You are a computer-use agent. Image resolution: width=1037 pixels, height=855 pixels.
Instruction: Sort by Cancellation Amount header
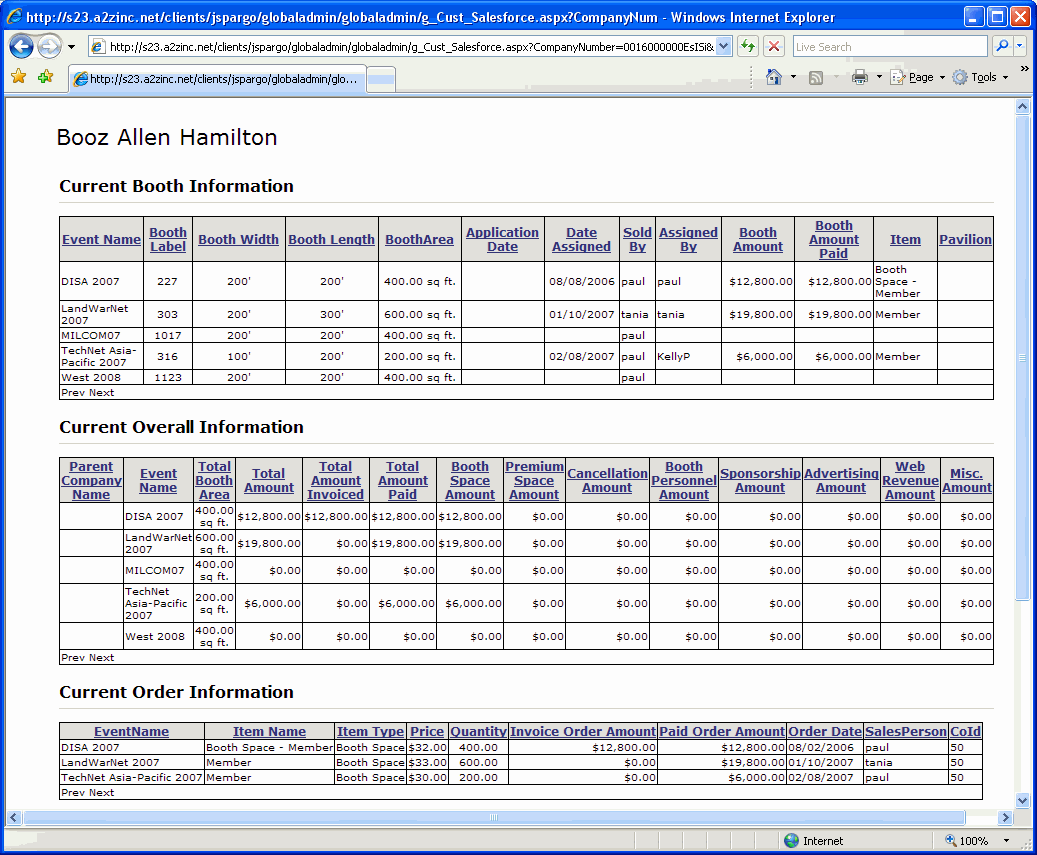pos(607,480)
